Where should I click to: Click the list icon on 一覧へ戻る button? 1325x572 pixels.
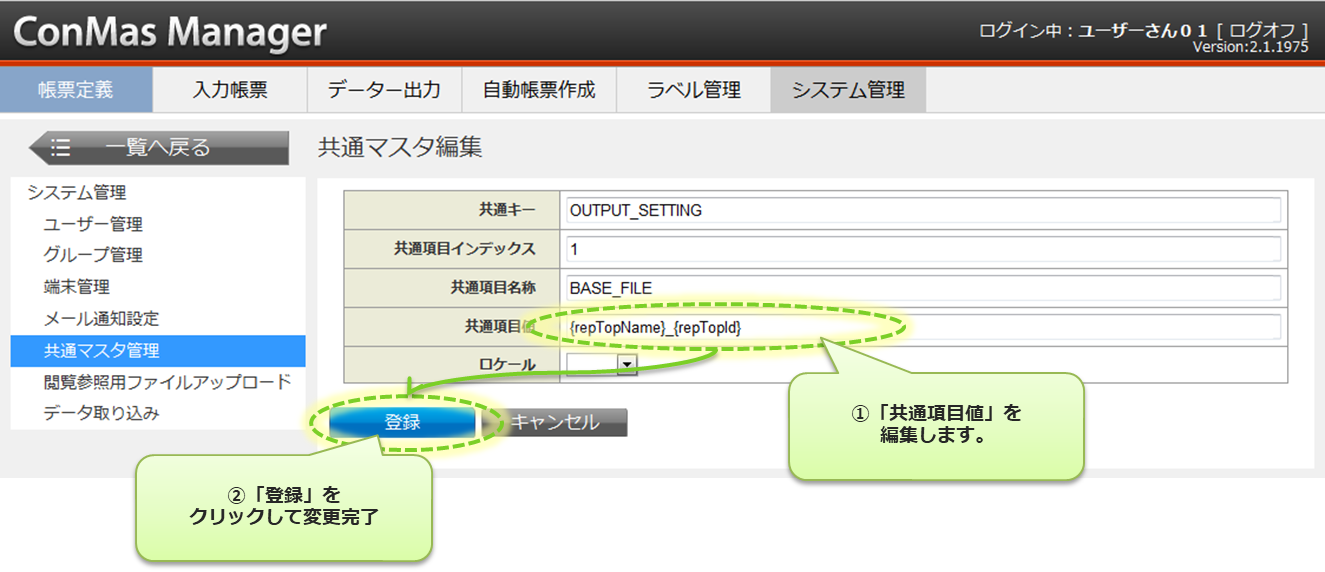click(61, 148)
